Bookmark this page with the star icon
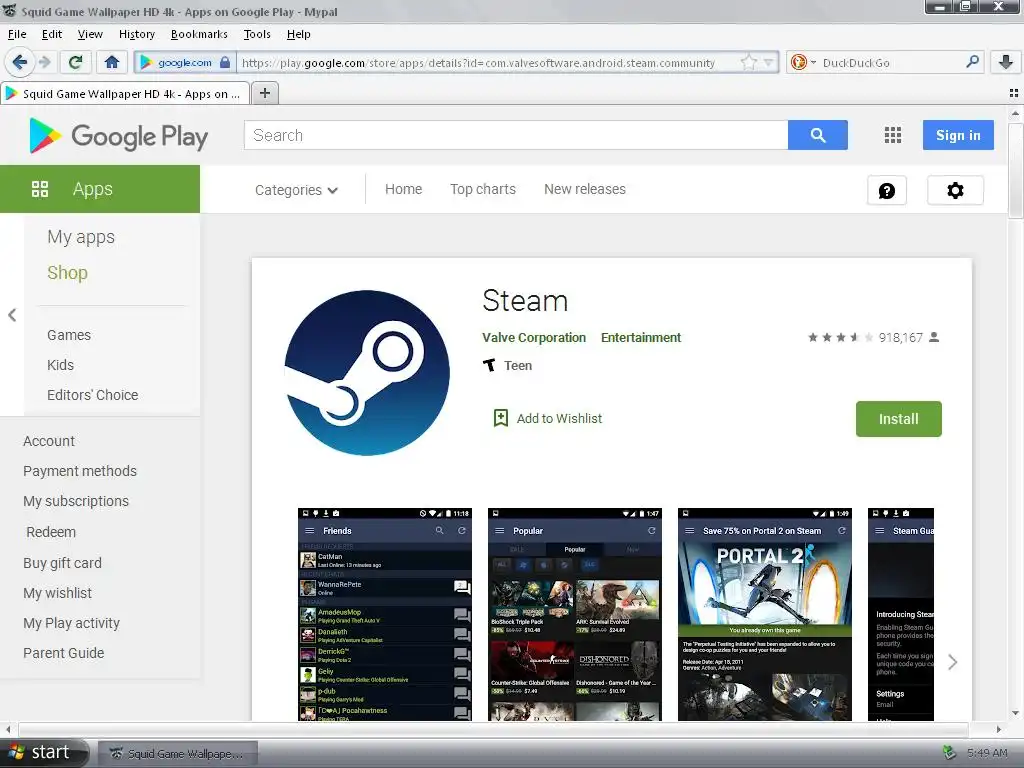Image resolution: width=1024 pixels, height=768 pixels. (x=748, y=63)
